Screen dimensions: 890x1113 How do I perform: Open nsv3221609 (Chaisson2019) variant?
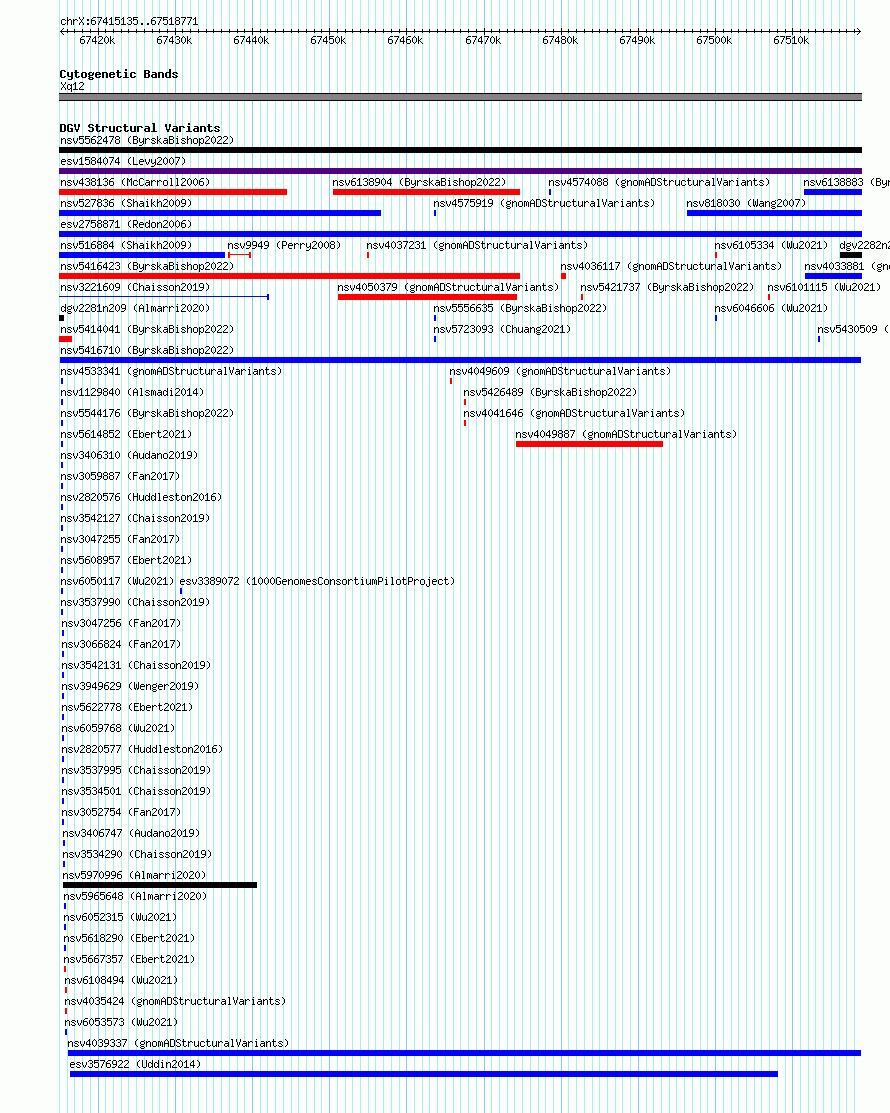click(135, 287)
